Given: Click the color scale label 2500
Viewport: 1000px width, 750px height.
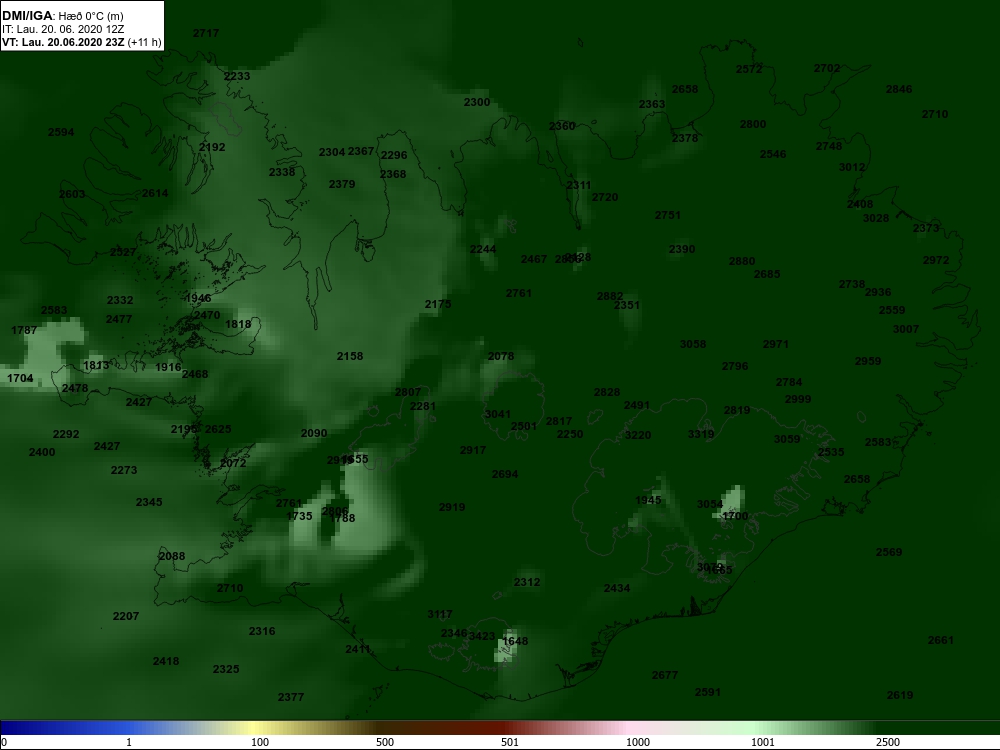Looking at the screenshot, I should pos(888,742).
